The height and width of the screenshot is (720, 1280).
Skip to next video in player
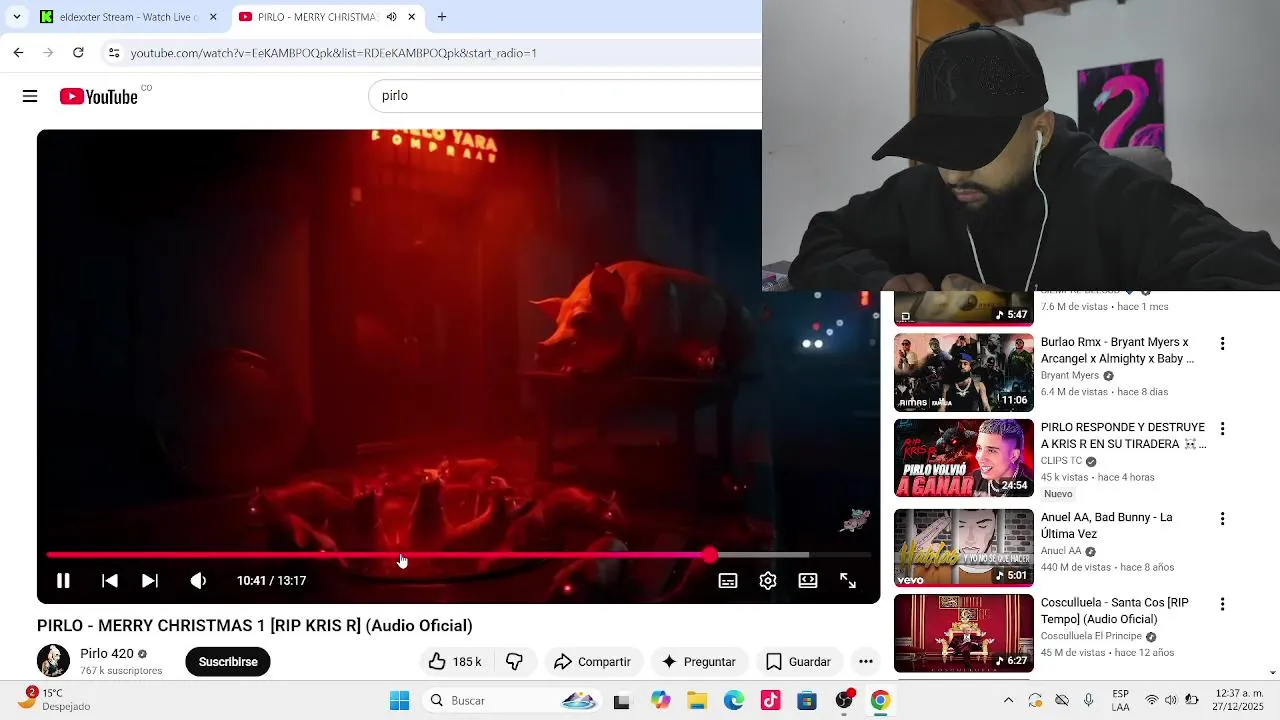149,581
